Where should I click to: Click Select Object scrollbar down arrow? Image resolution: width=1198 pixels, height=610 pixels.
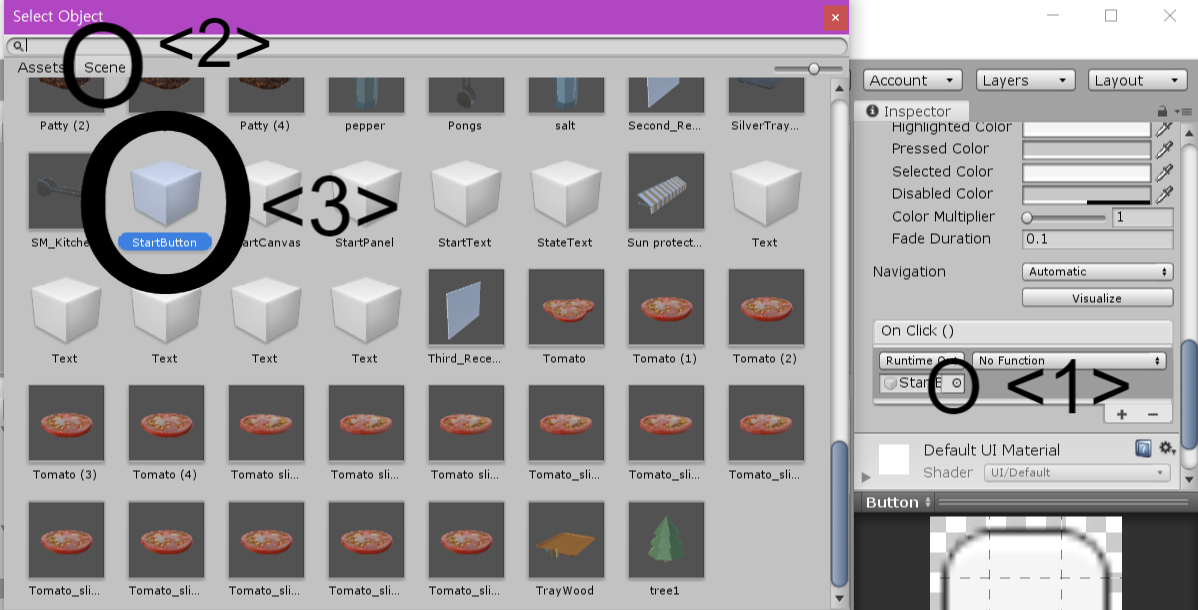[x=839, y=599]
